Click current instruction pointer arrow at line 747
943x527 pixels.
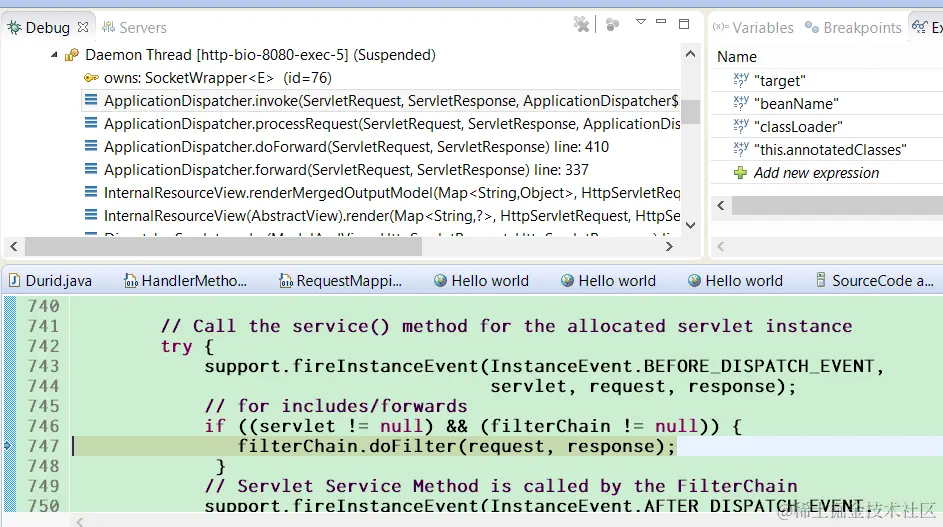pyautogui.click(x=7, y=446)
